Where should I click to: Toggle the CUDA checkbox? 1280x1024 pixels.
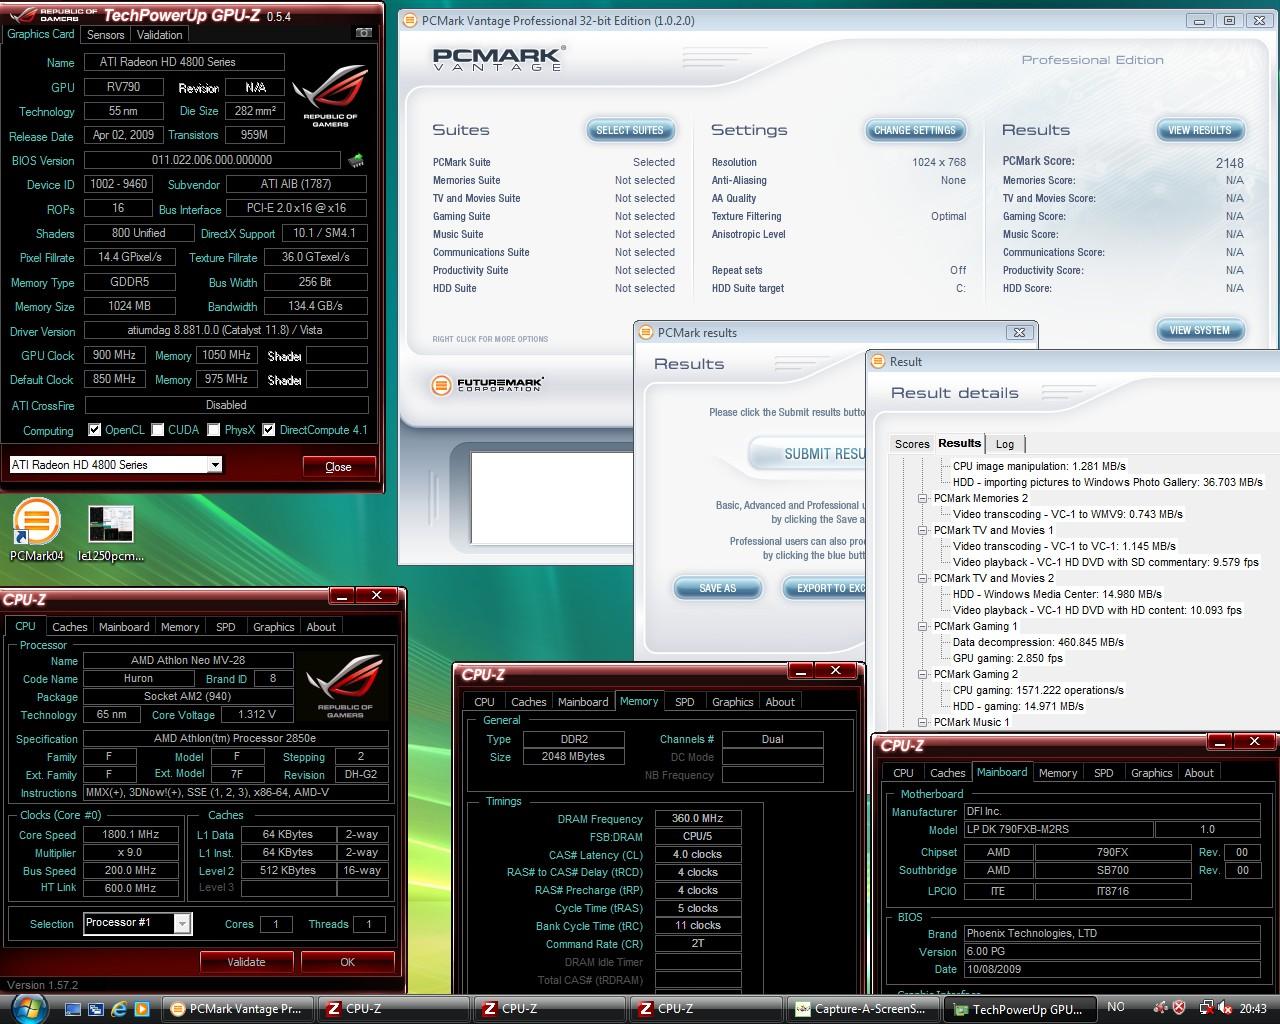tap(158, 430)
